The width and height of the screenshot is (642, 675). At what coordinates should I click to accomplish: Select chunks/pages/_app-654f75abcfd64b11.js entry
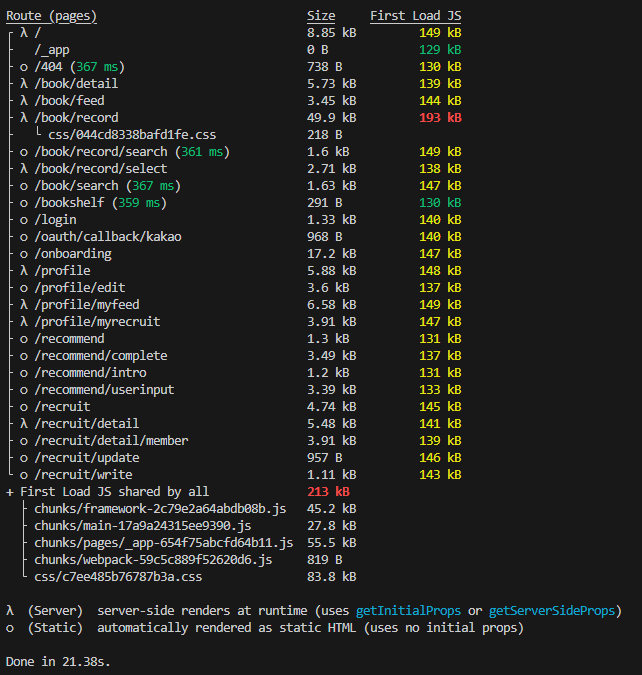(164, 543)
